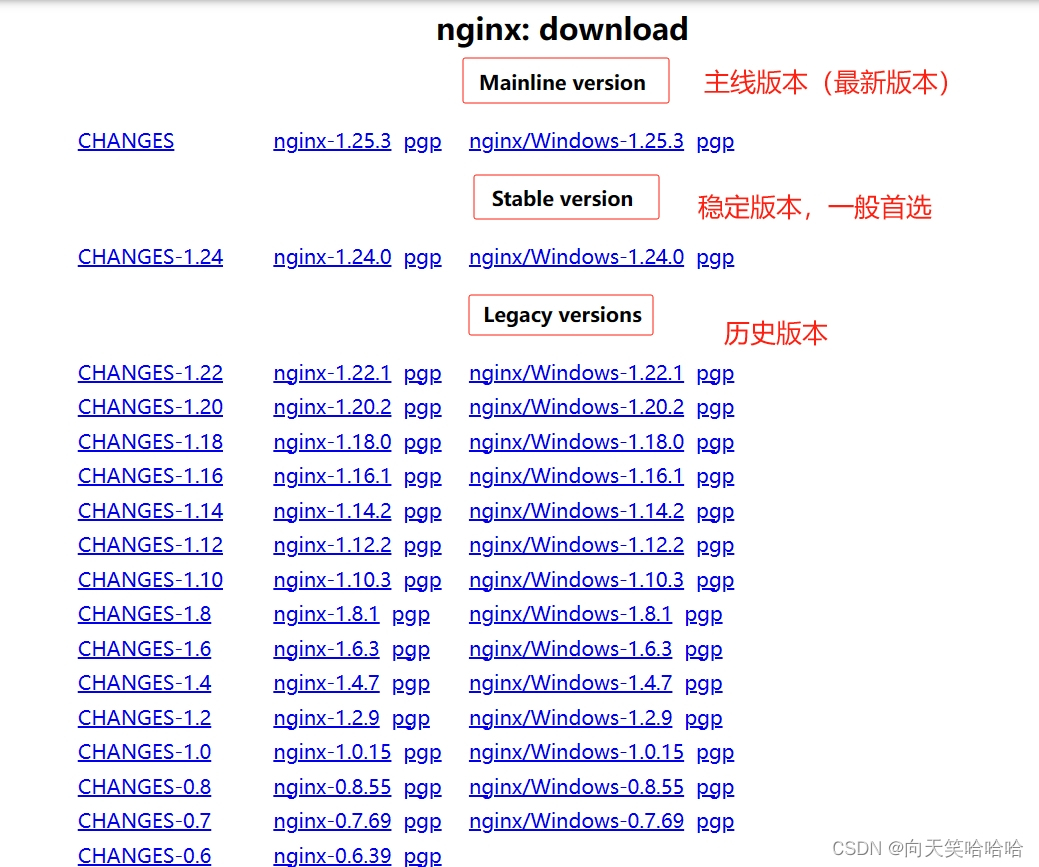Download nginx/Windows-1.25.3 build

576,141
